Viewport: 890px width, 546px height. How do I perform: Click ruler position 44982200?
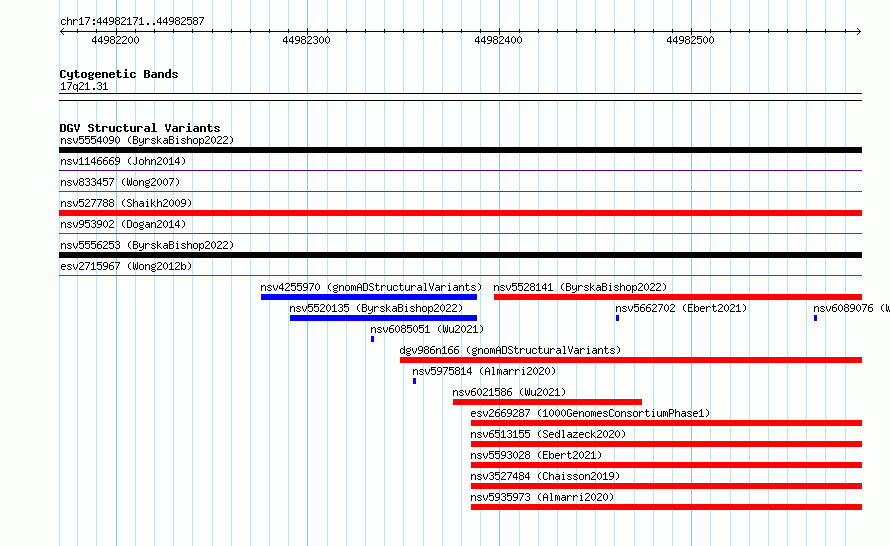coord(115,40)
